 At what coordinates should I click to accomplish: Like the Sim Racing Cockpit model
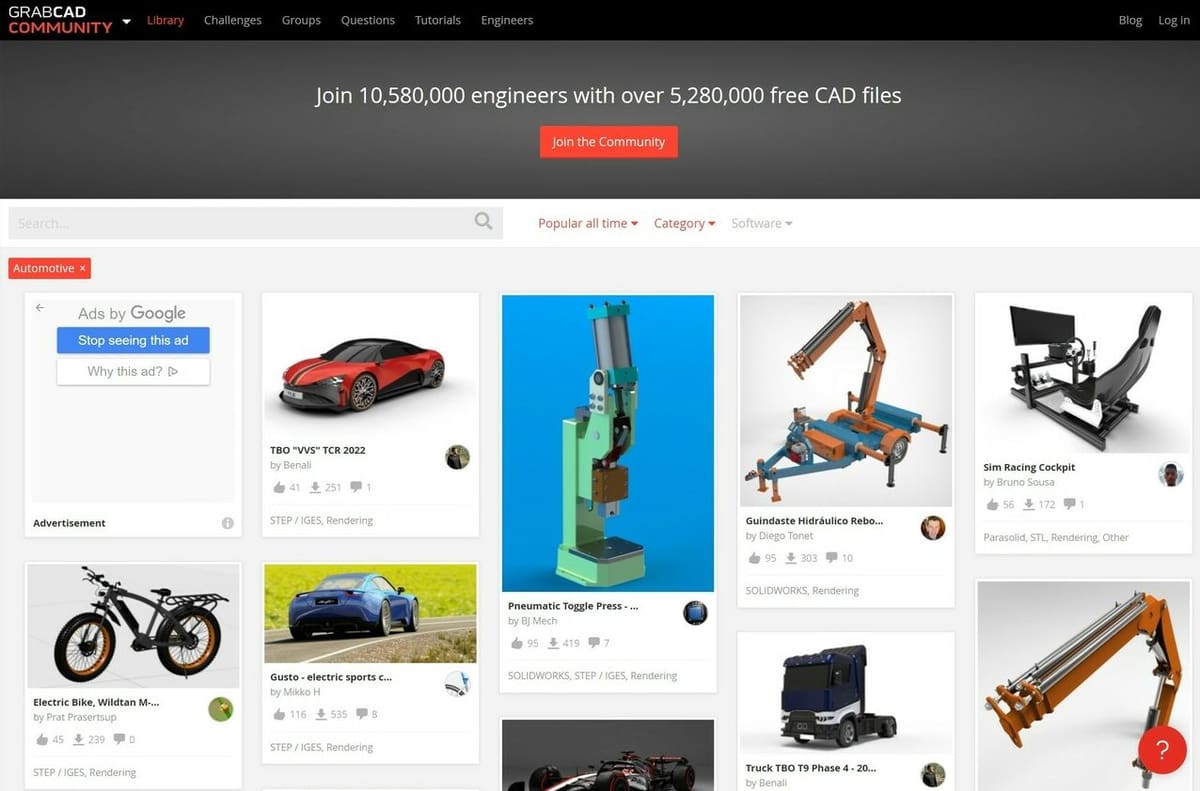click(x=993, y=505)
